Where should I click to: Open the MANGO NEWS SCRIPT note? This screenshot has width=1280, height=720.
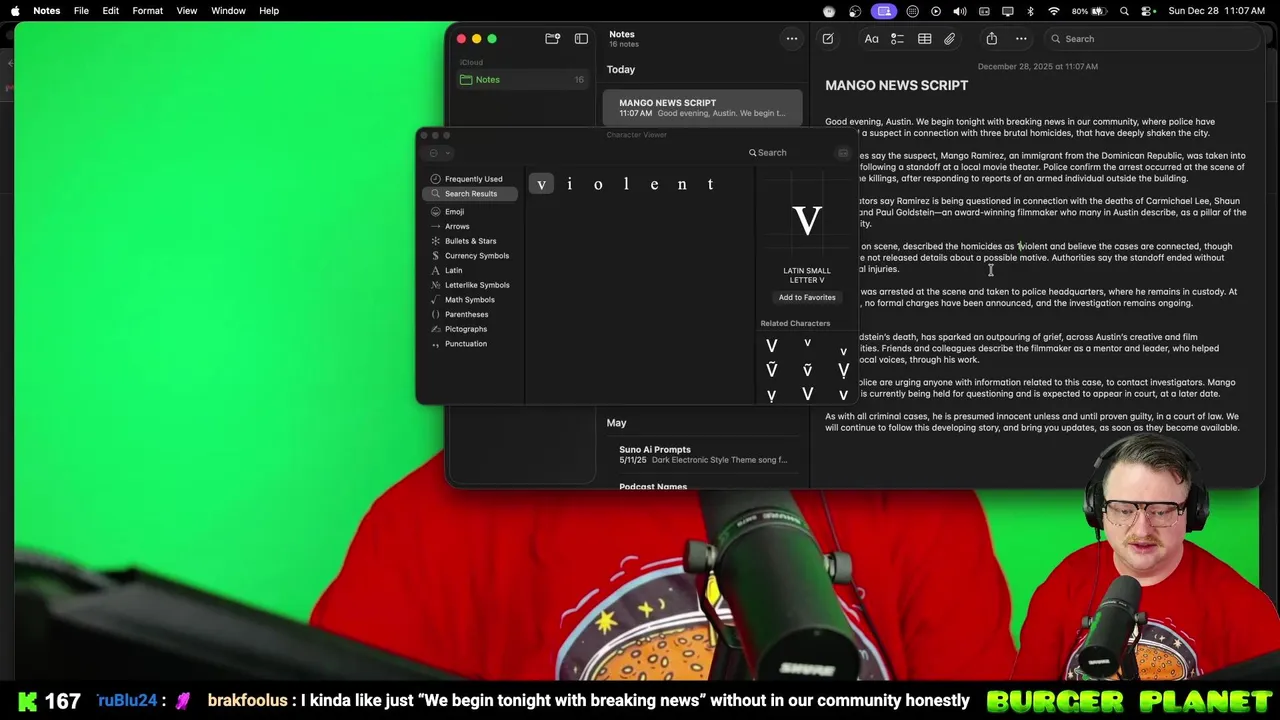[702, 107]
